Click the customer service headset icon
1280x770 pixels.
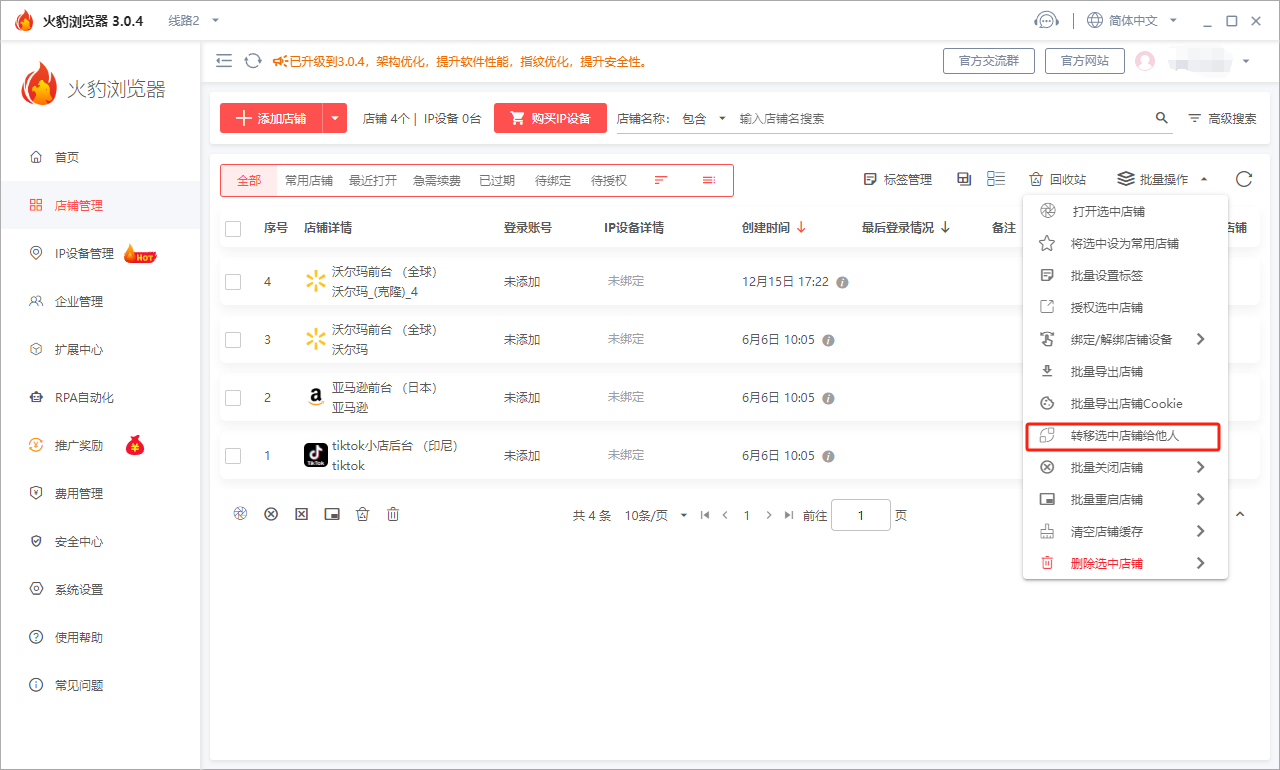(x=1046, y=21)
